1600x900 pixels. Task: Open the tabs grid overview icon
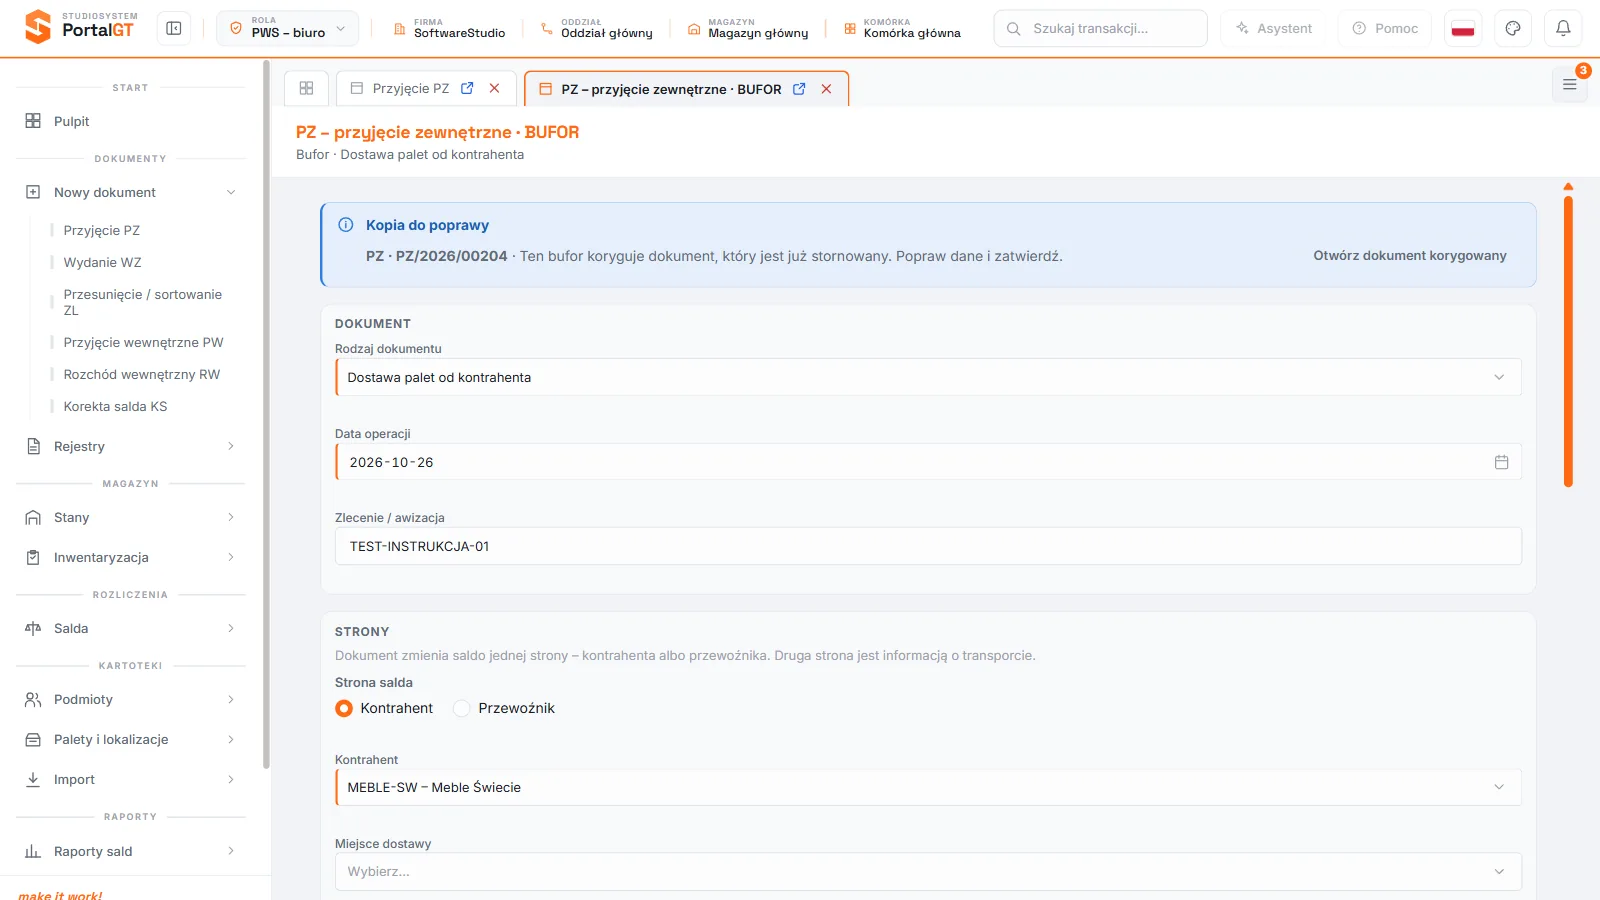307,88
